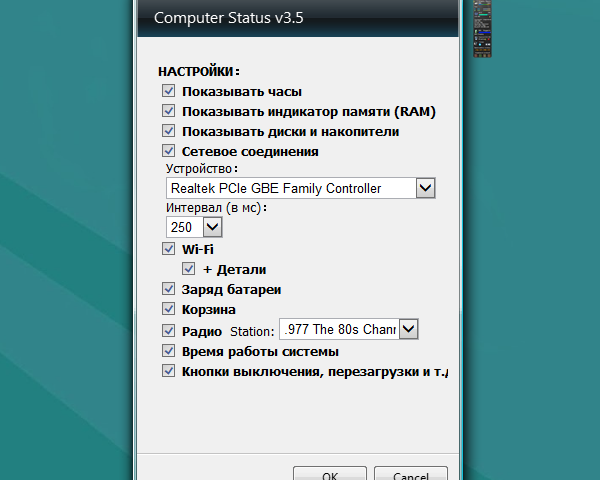
Task: Click the Computer Status gadget thumbnail
Action: (482, 29)
